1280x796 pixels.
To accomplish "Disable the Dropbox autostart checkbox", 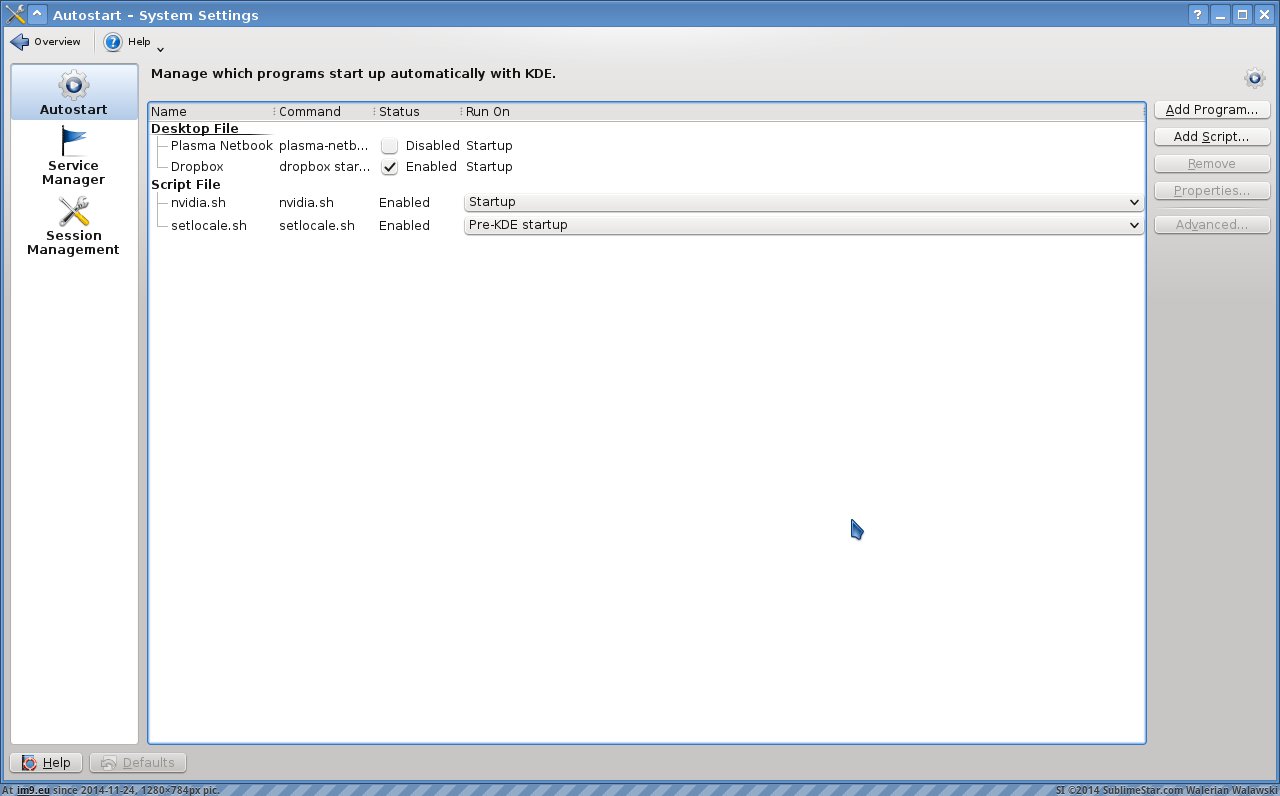I will pos(389,167).
